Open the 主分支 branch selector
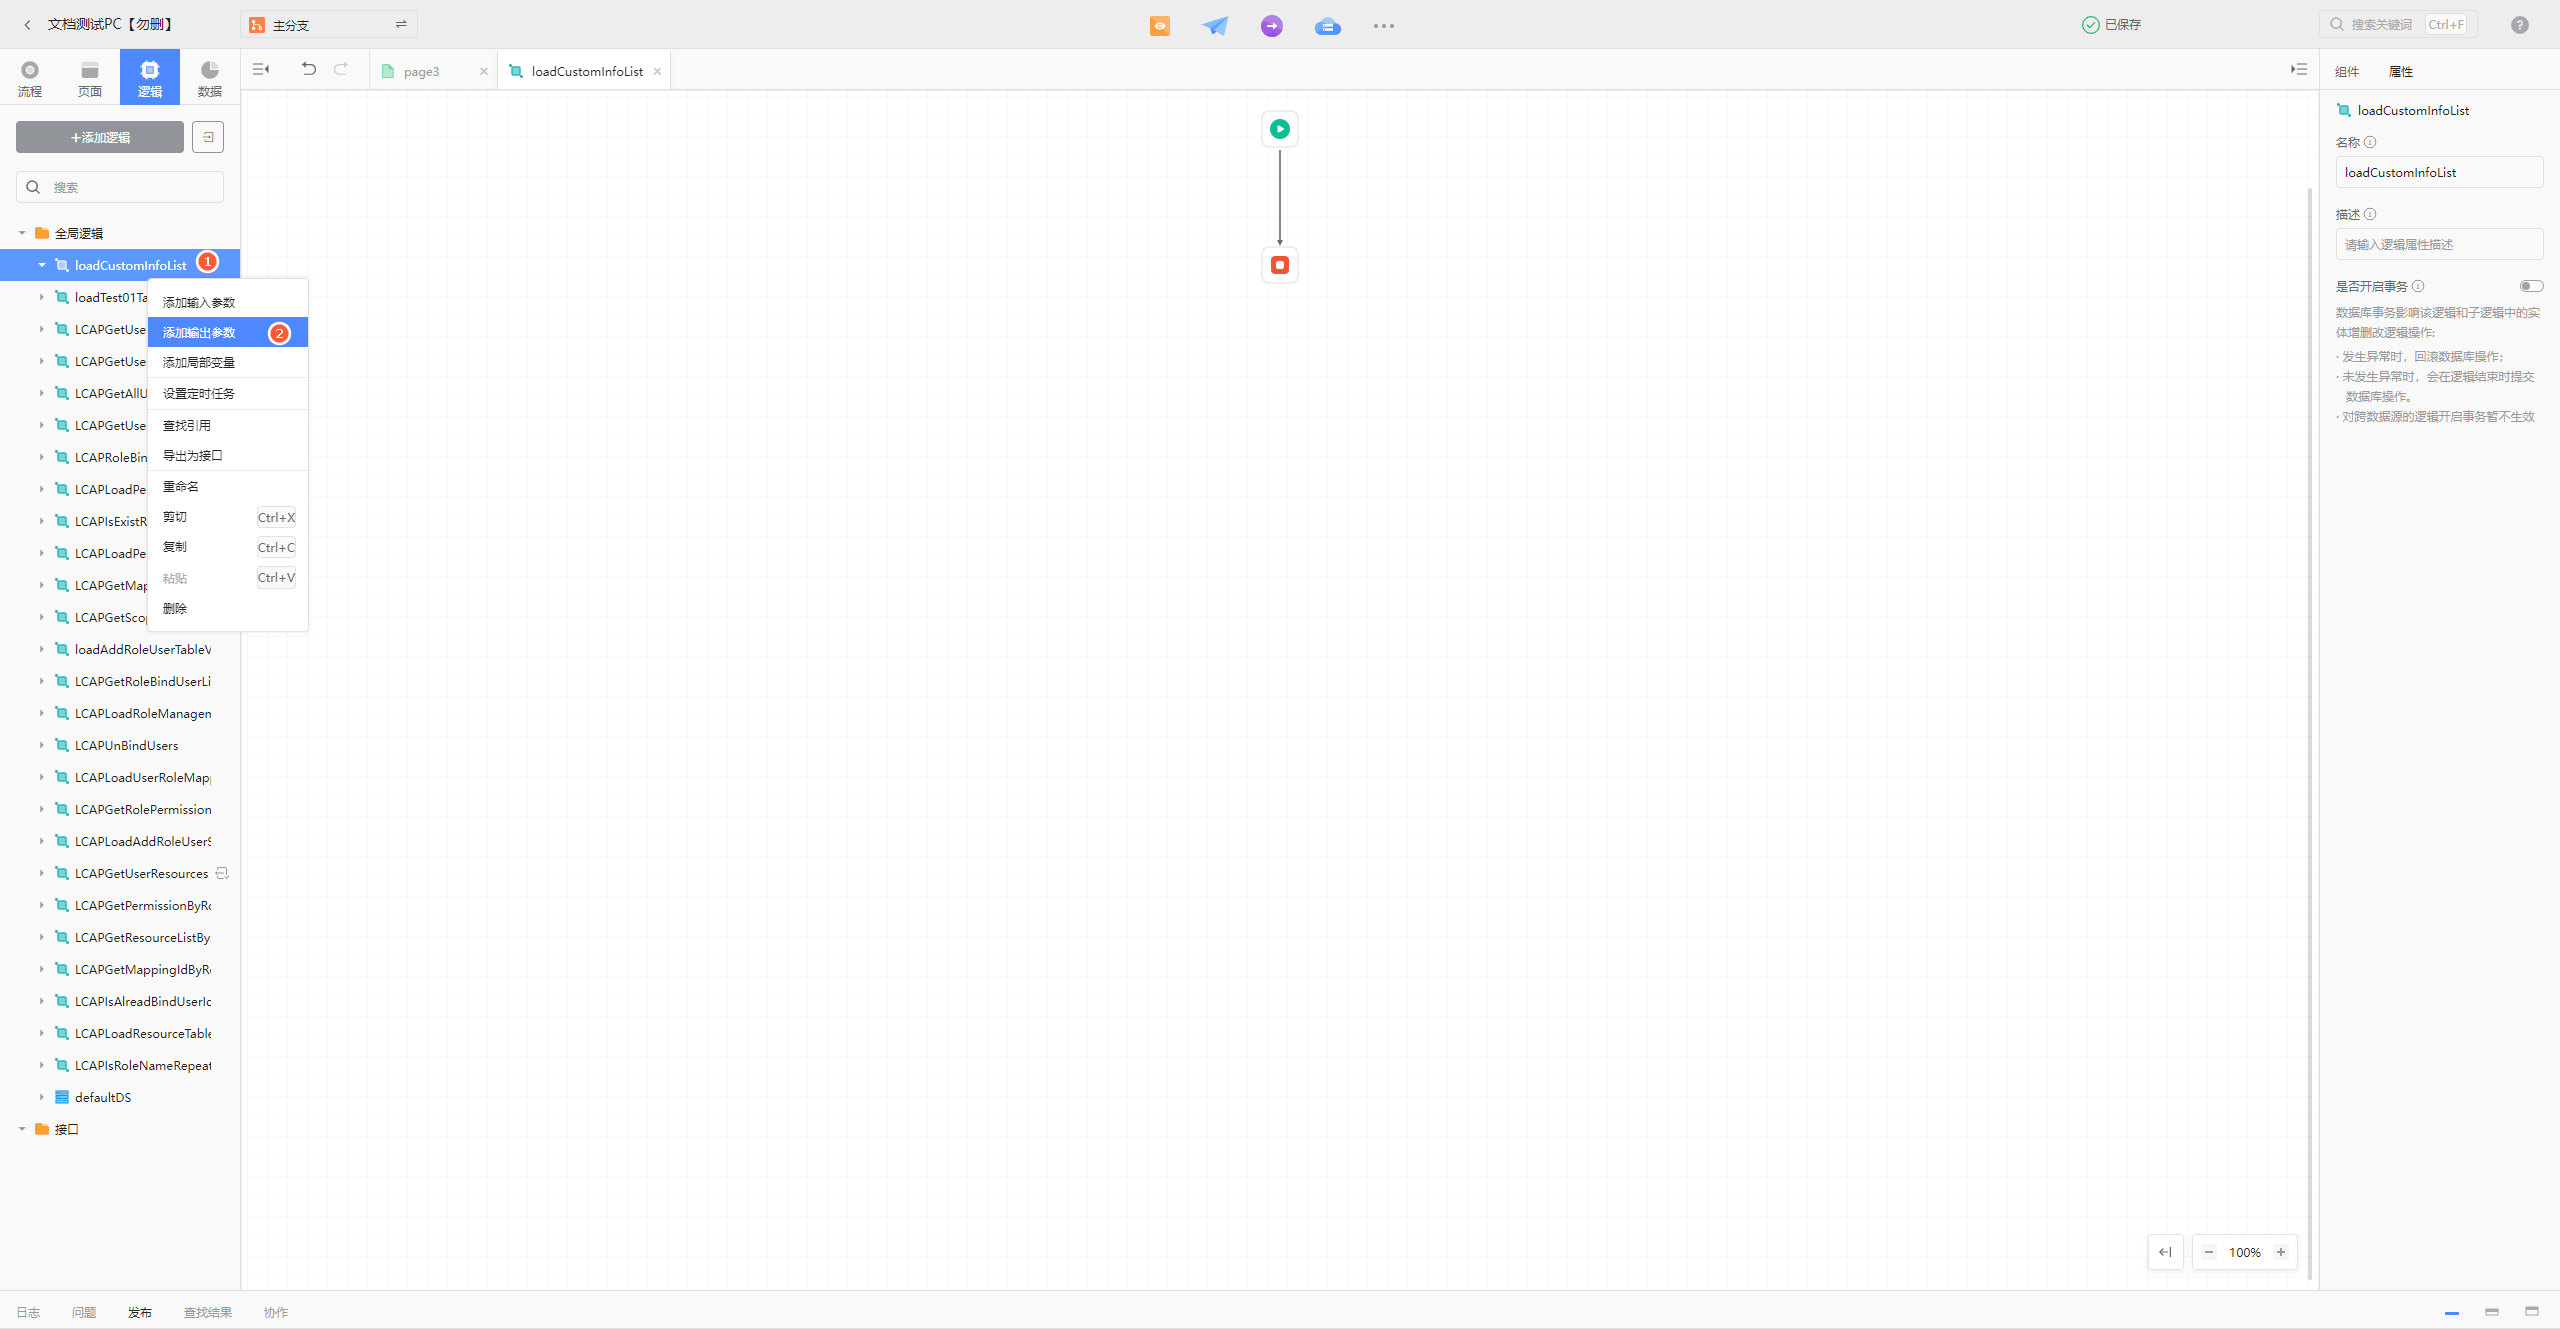Image resolution: width=2560 pixels, height=1329 pixels. [329, 24]
